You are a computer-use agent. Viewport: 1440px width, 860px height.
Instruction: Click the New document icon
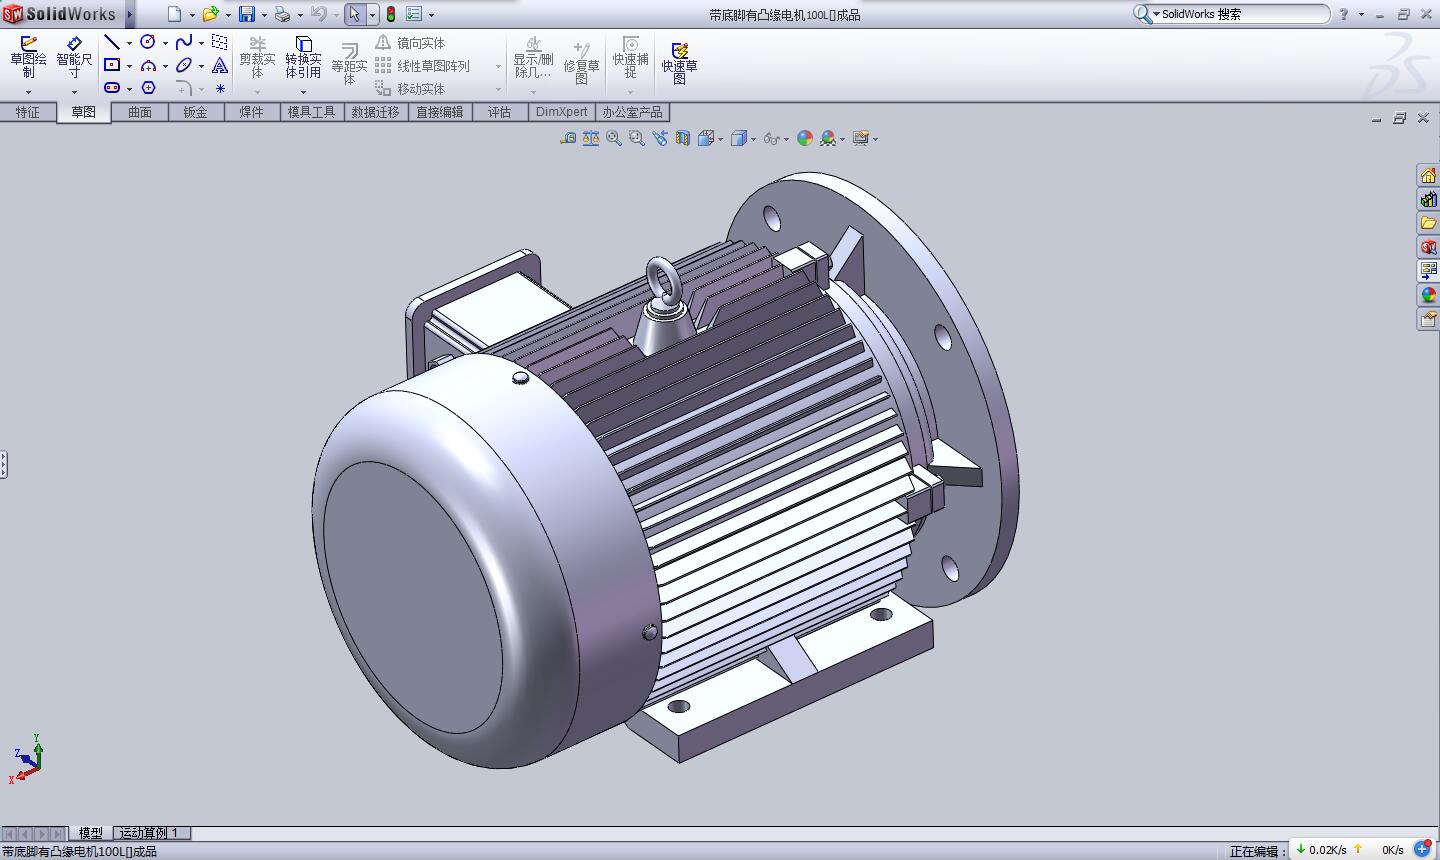(174, 14)
